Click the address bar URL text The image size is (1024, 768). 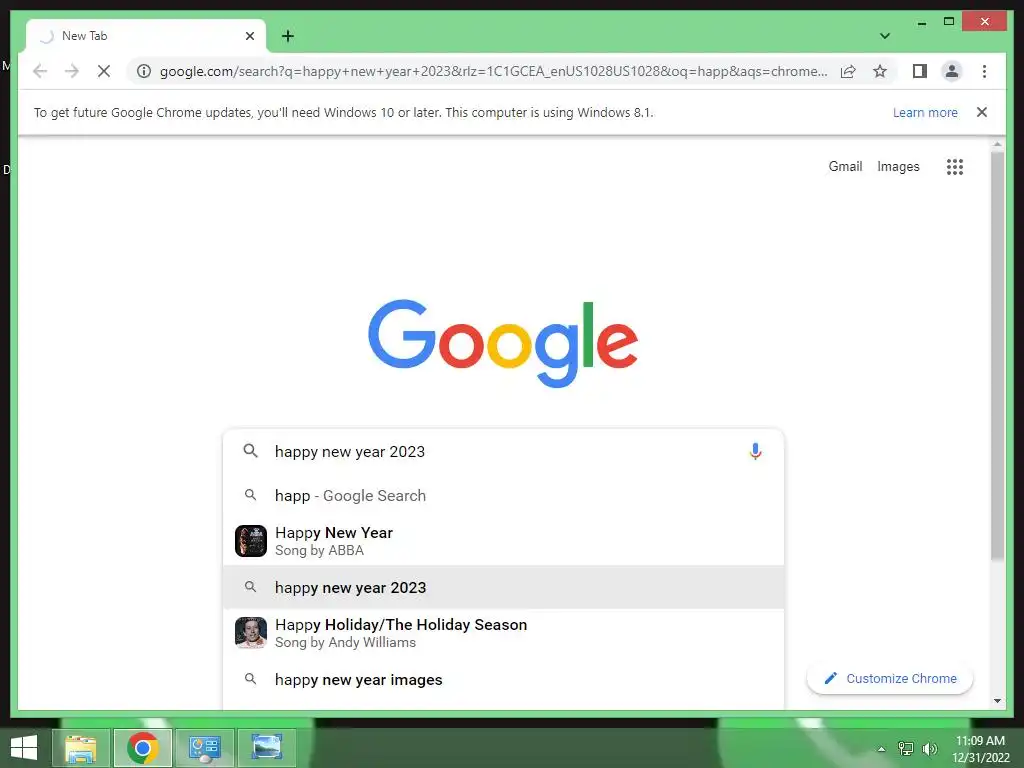click(493, 71)
